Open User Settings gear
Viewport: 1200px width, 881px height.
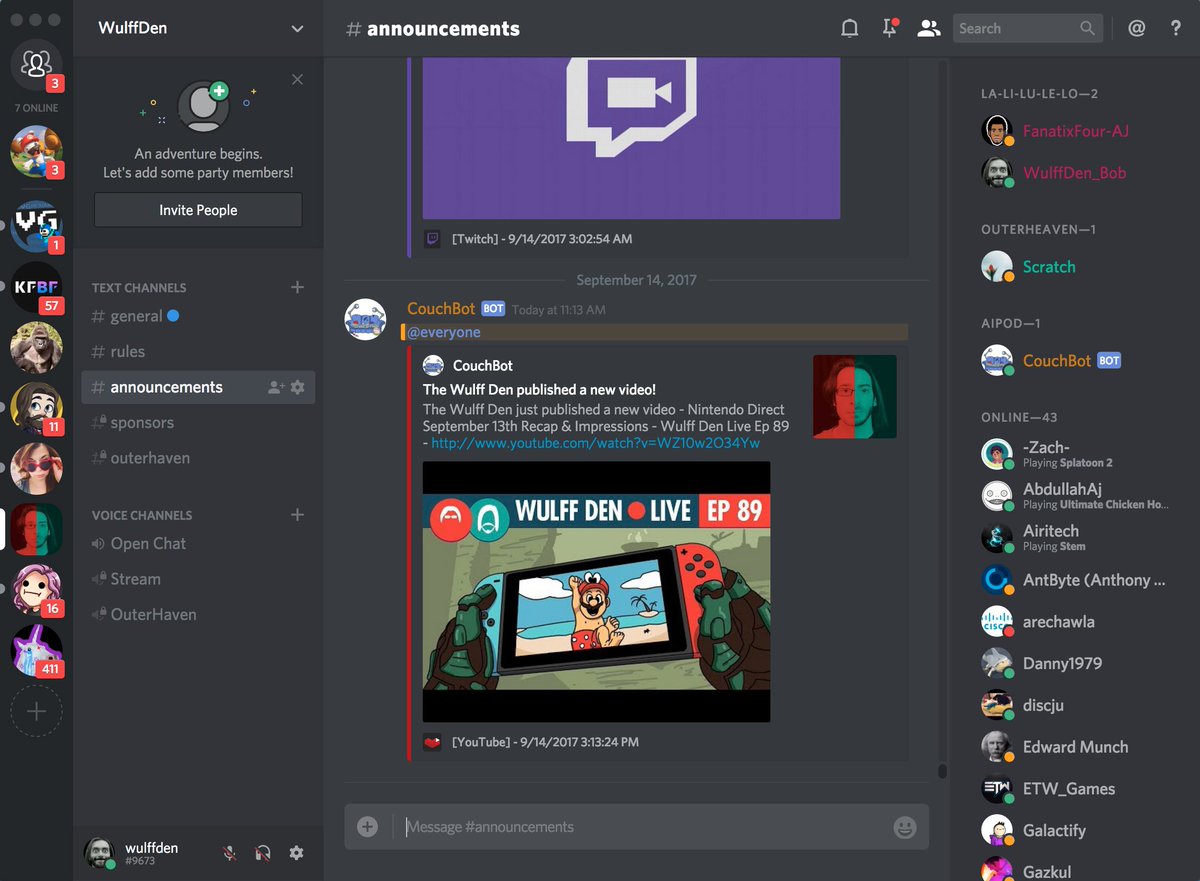click(x=296, y=853)
